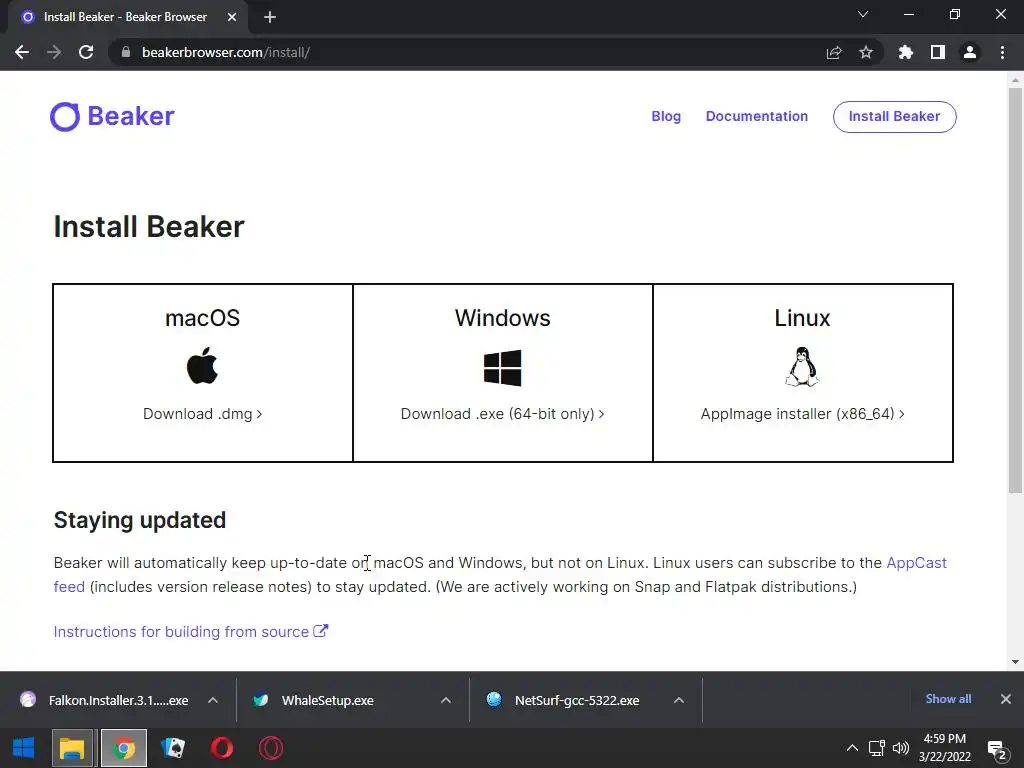Go back using browser back arrow
Image resolution: width=1024 pixels, height=768 pixels.
click(x=22, y=52)
